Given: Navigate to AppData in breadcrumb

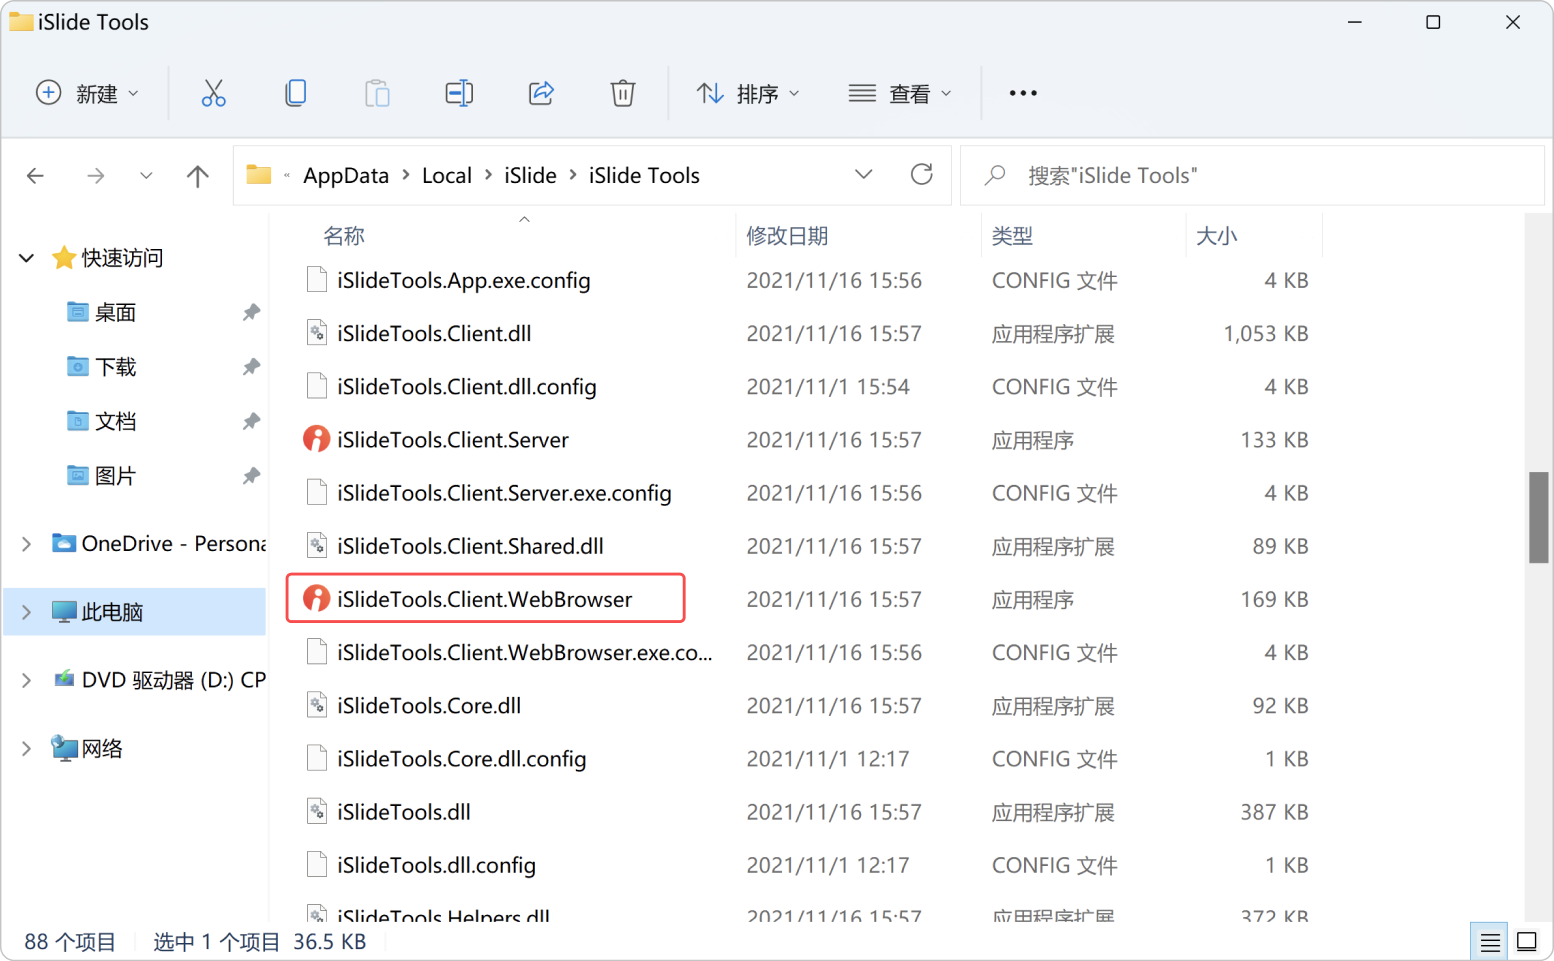Looking at the screenshot, I should click(x=346, y=176).
